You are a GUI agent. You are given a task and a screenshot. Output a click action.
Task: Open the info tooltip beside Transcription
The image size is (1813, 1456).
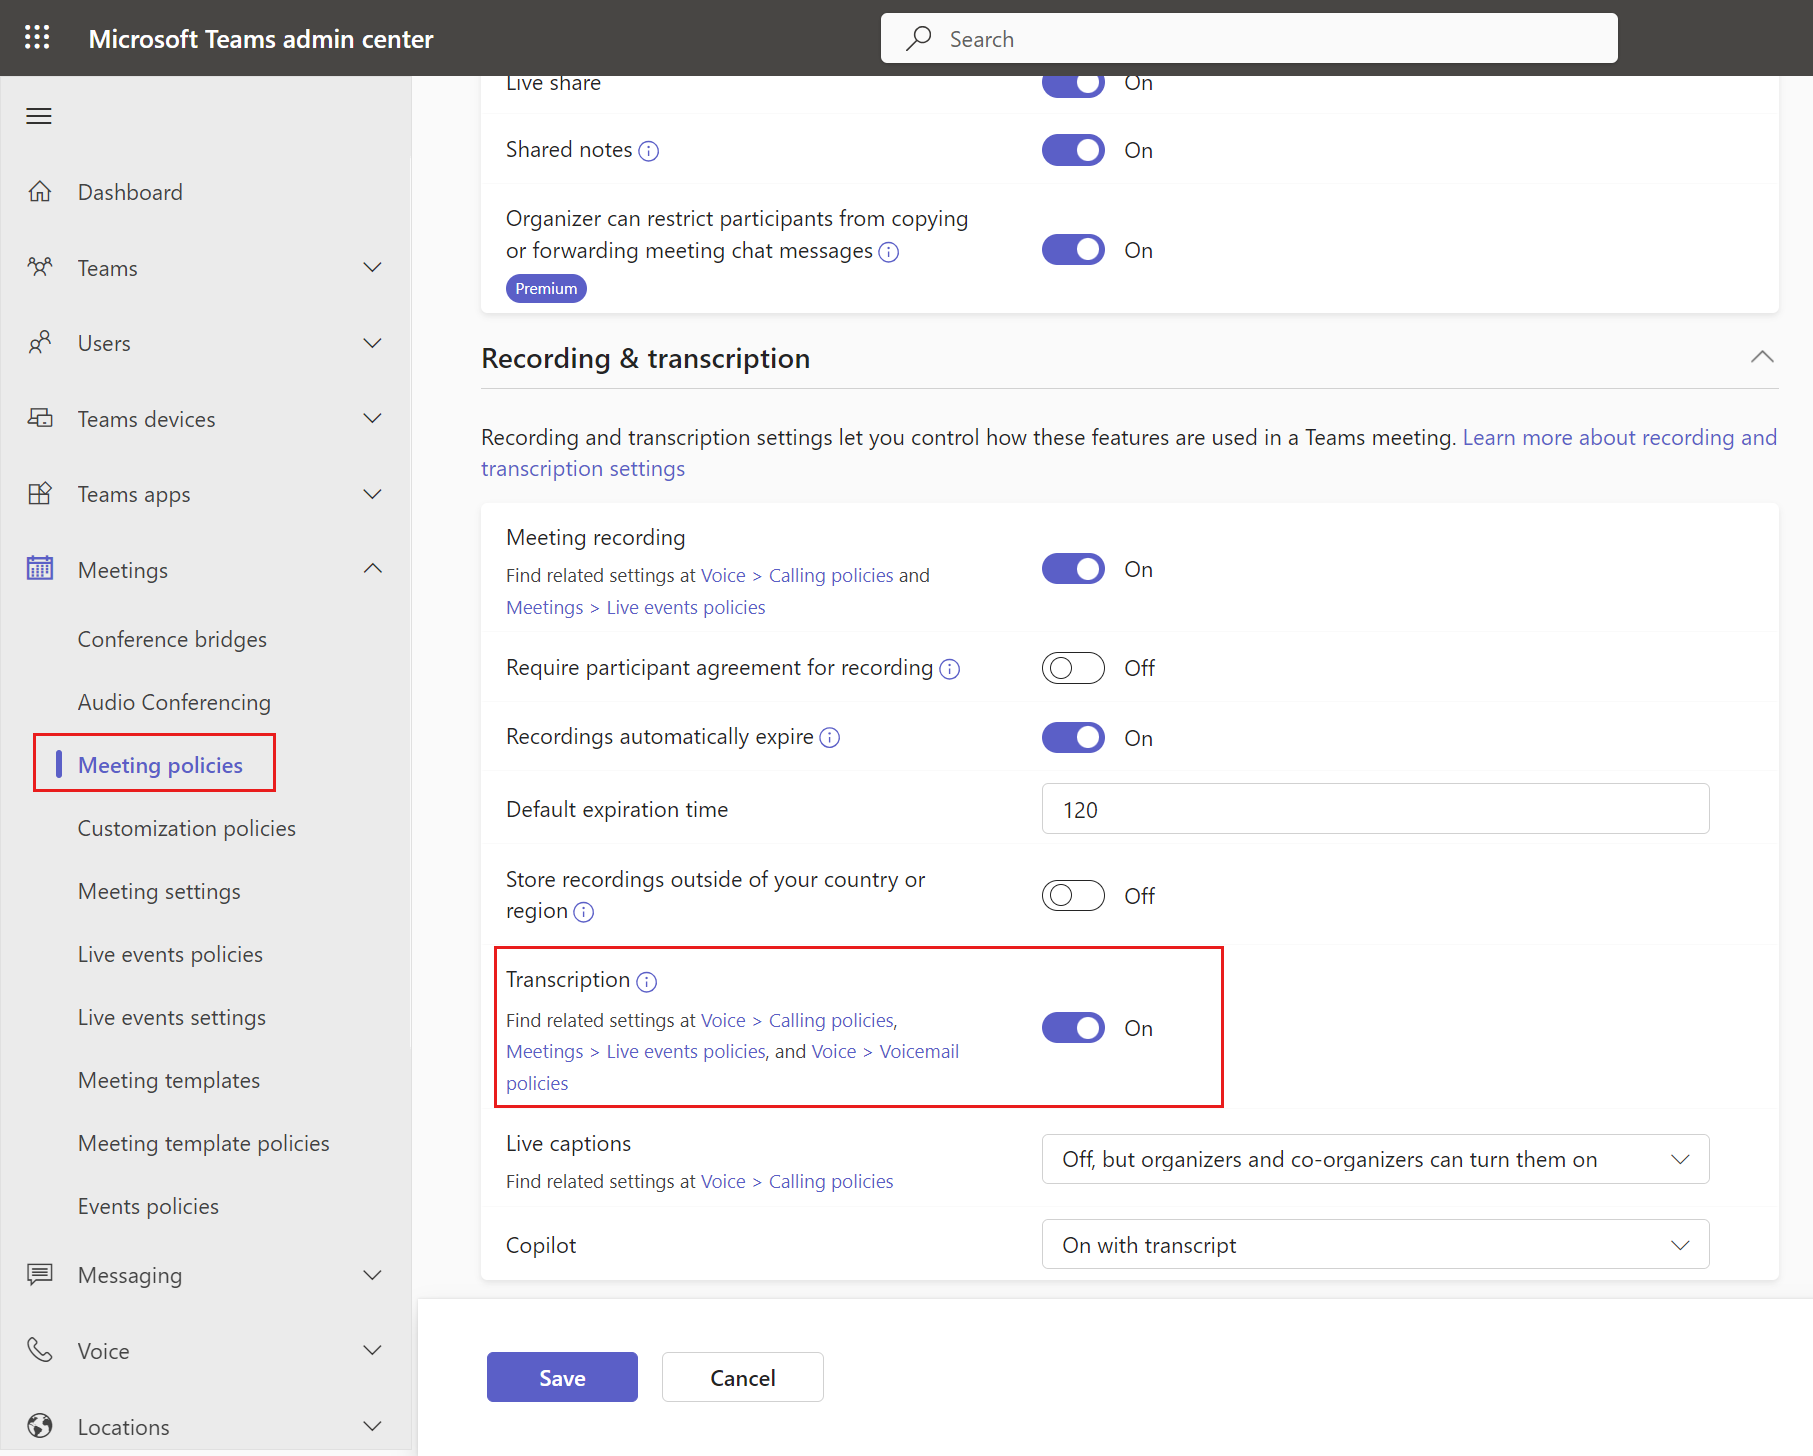[647, 981]
